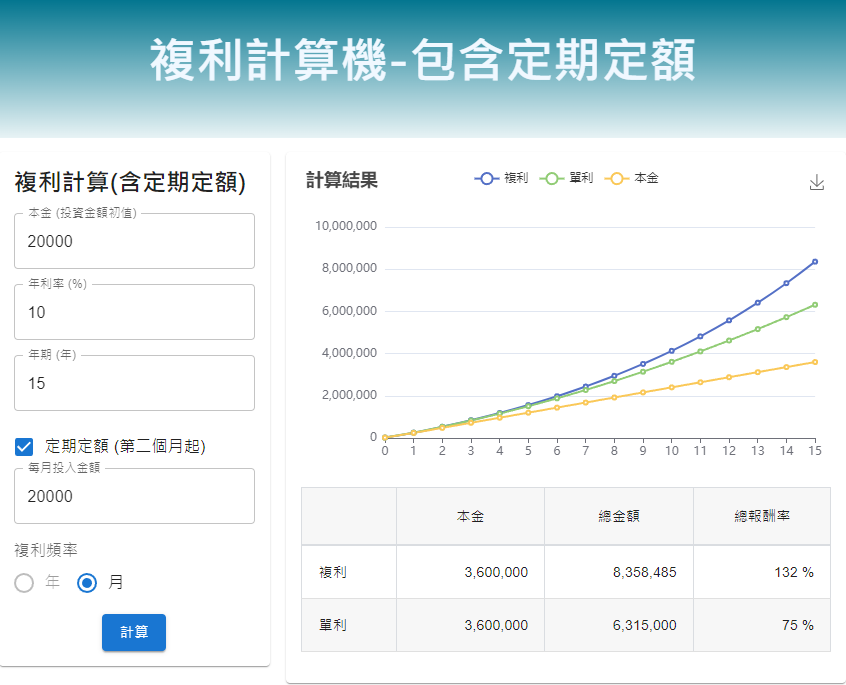Click the 每月投入金額 input field

point(134,496)
